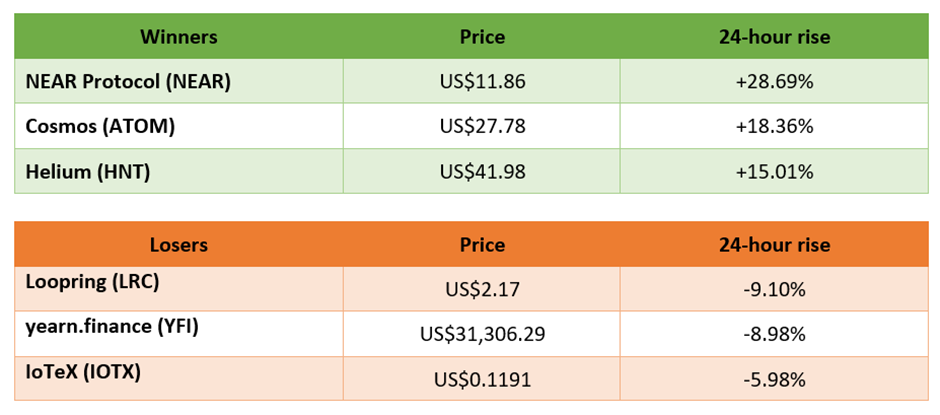Select the US$31,306.29 price value
This screenshot has width=940, height=415.
pos(482,333)
